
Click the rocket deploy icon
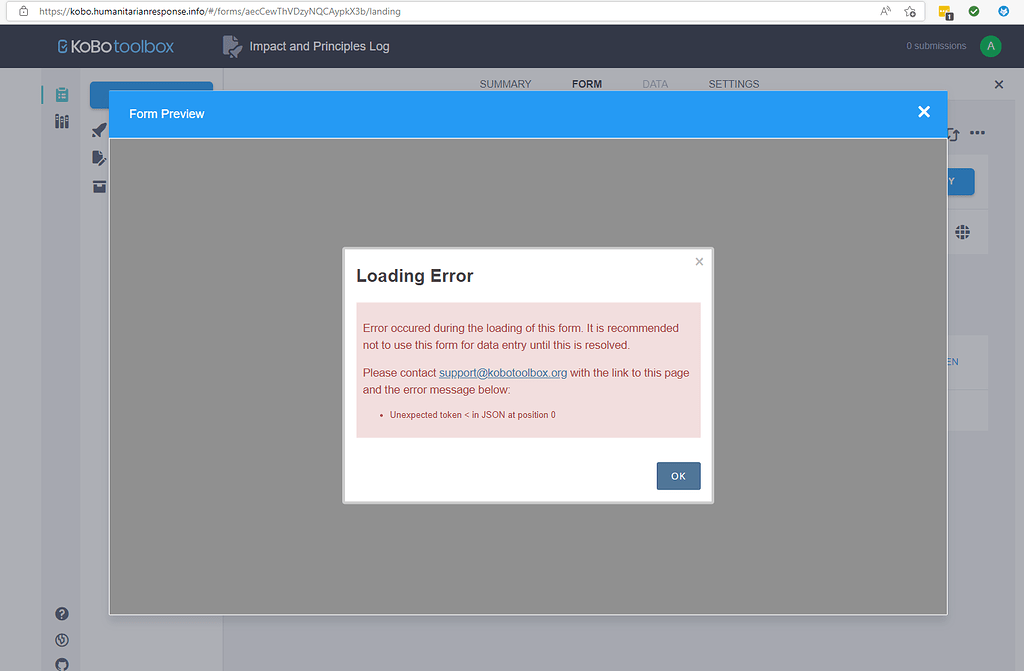(x=97, y=129)
